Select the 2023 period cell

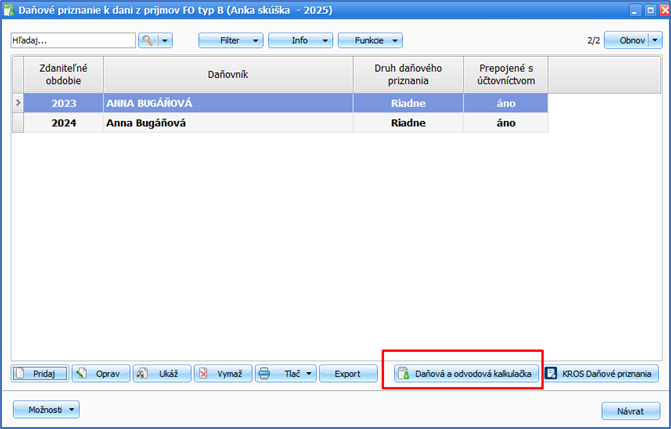[64, 103]
